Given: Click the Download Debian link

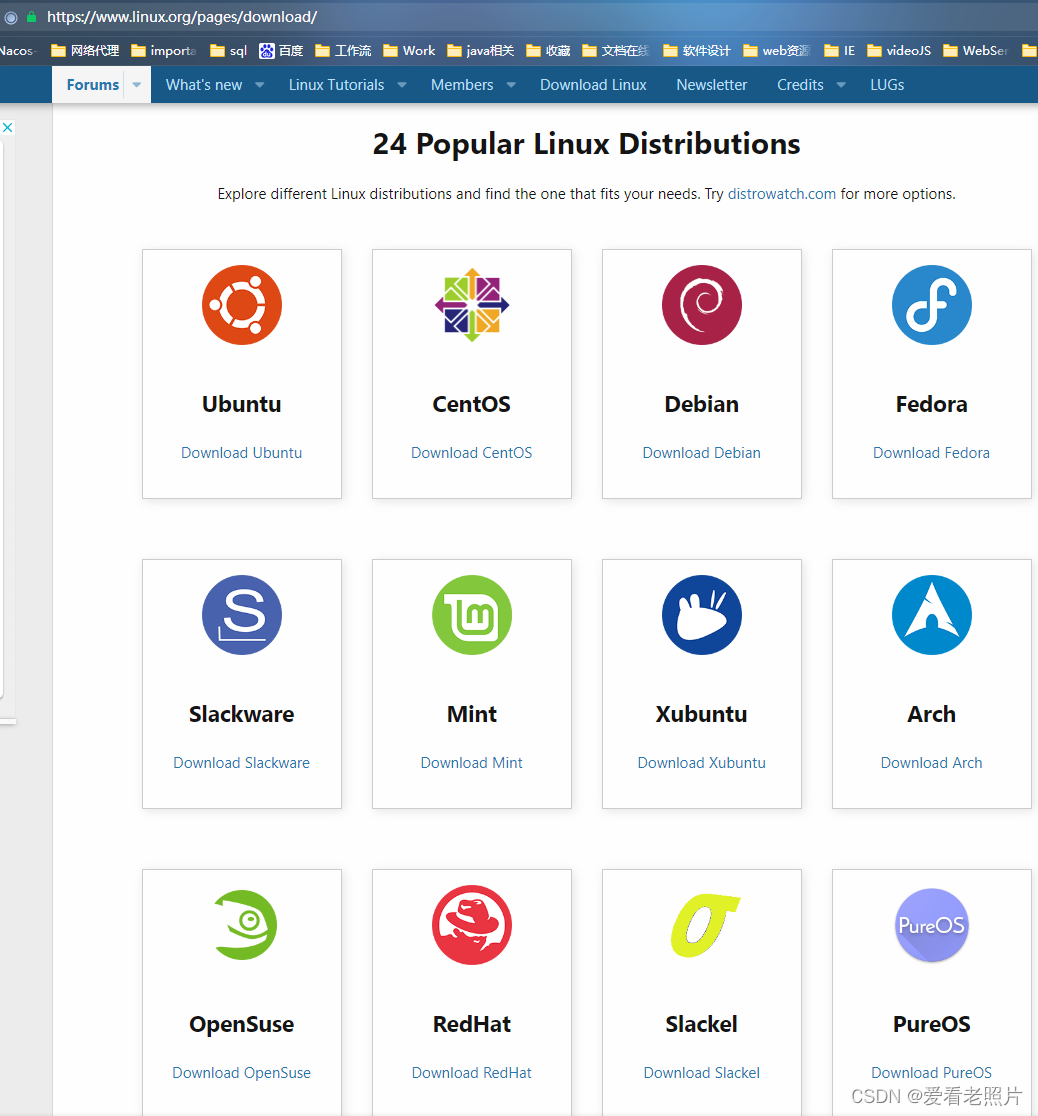Looking at the screenshot, I should [701, 453].
